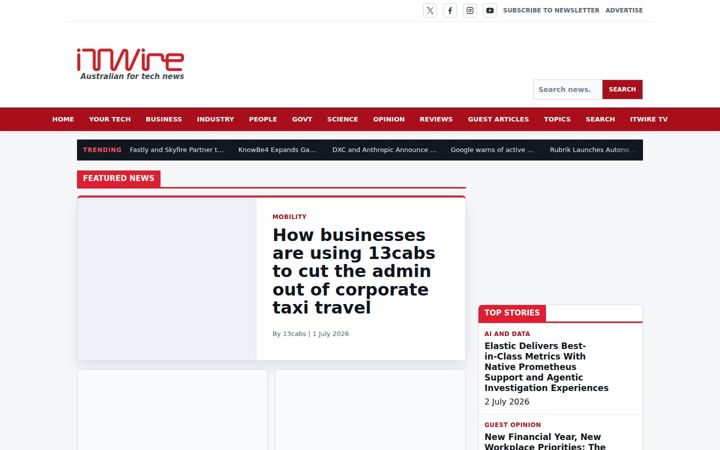
Task: Open the featured article image placeholder
Action: pos(167,279)
